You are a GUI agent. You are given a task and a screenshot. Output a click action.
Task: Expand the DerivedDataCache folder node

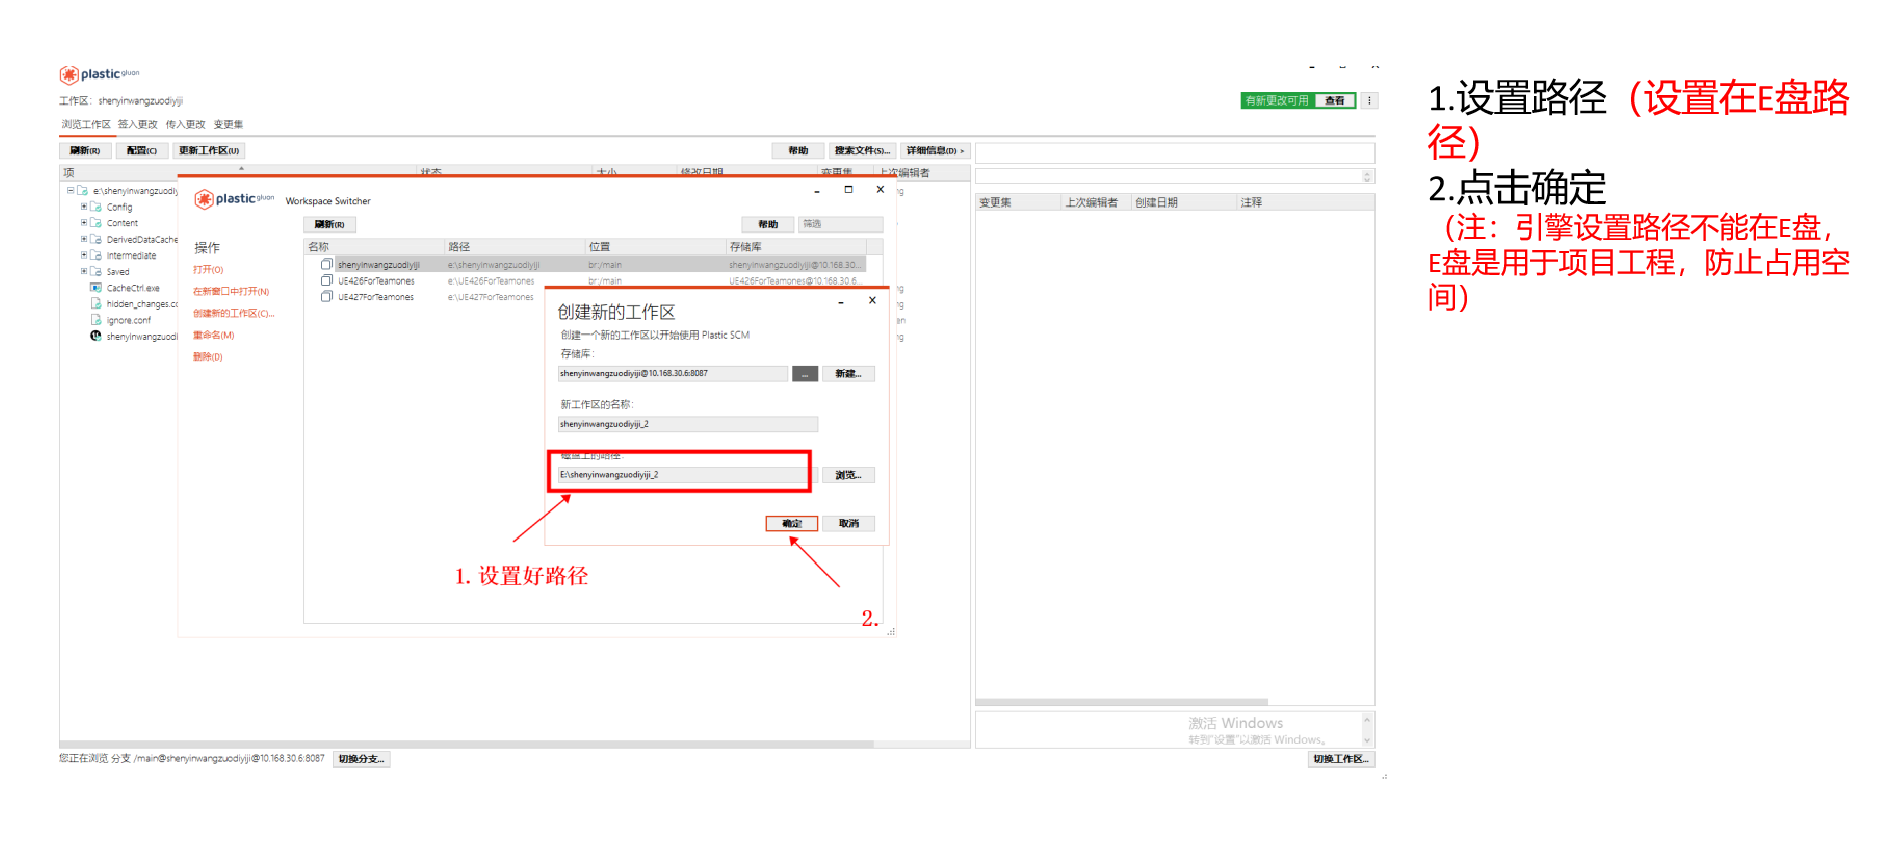pos(84,239)
